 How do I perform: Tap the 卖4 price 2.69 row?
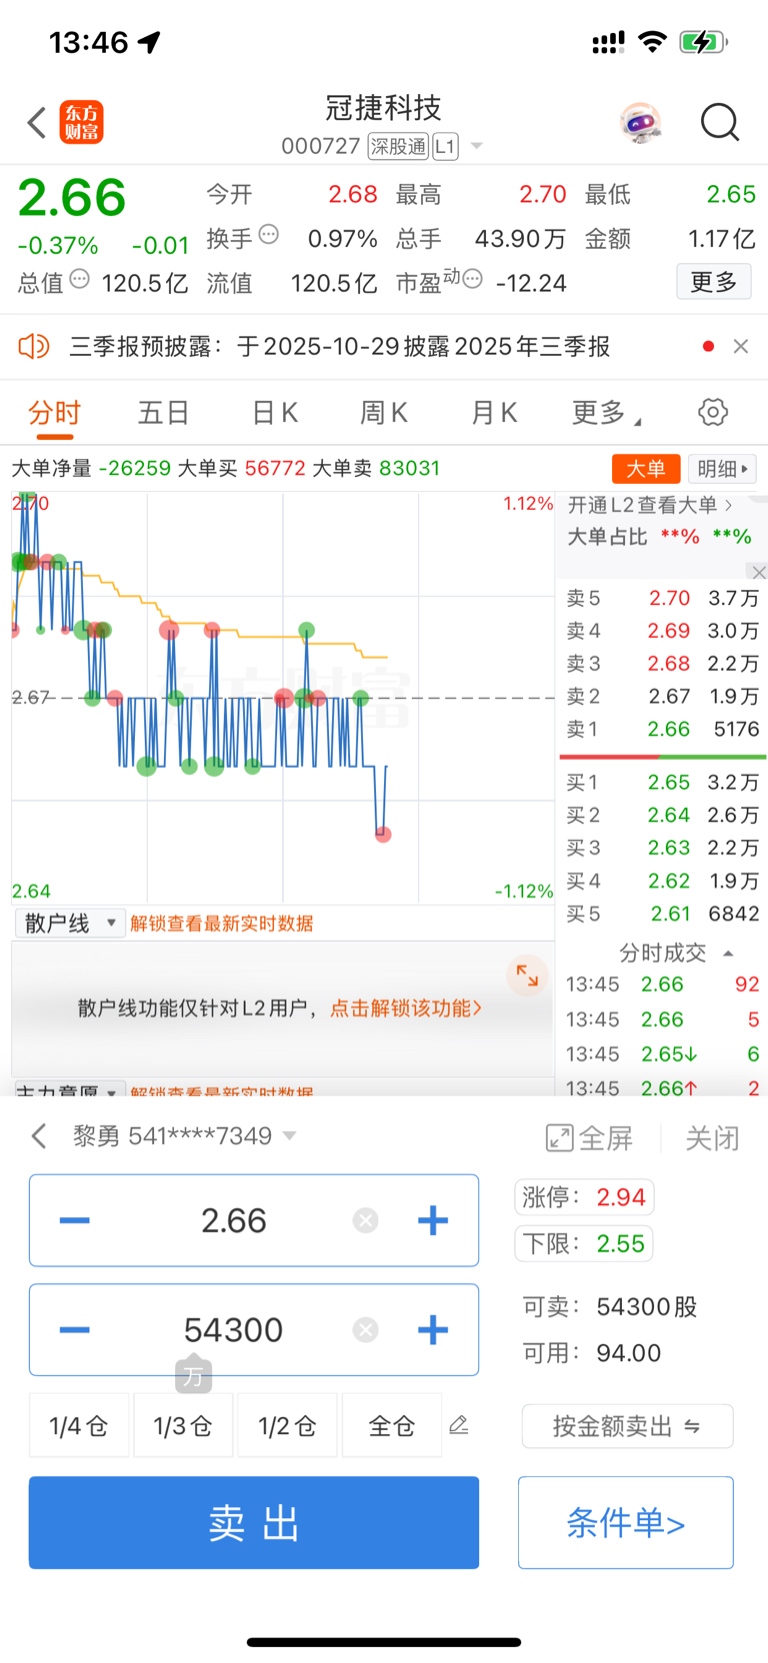(x=662, y=631)
